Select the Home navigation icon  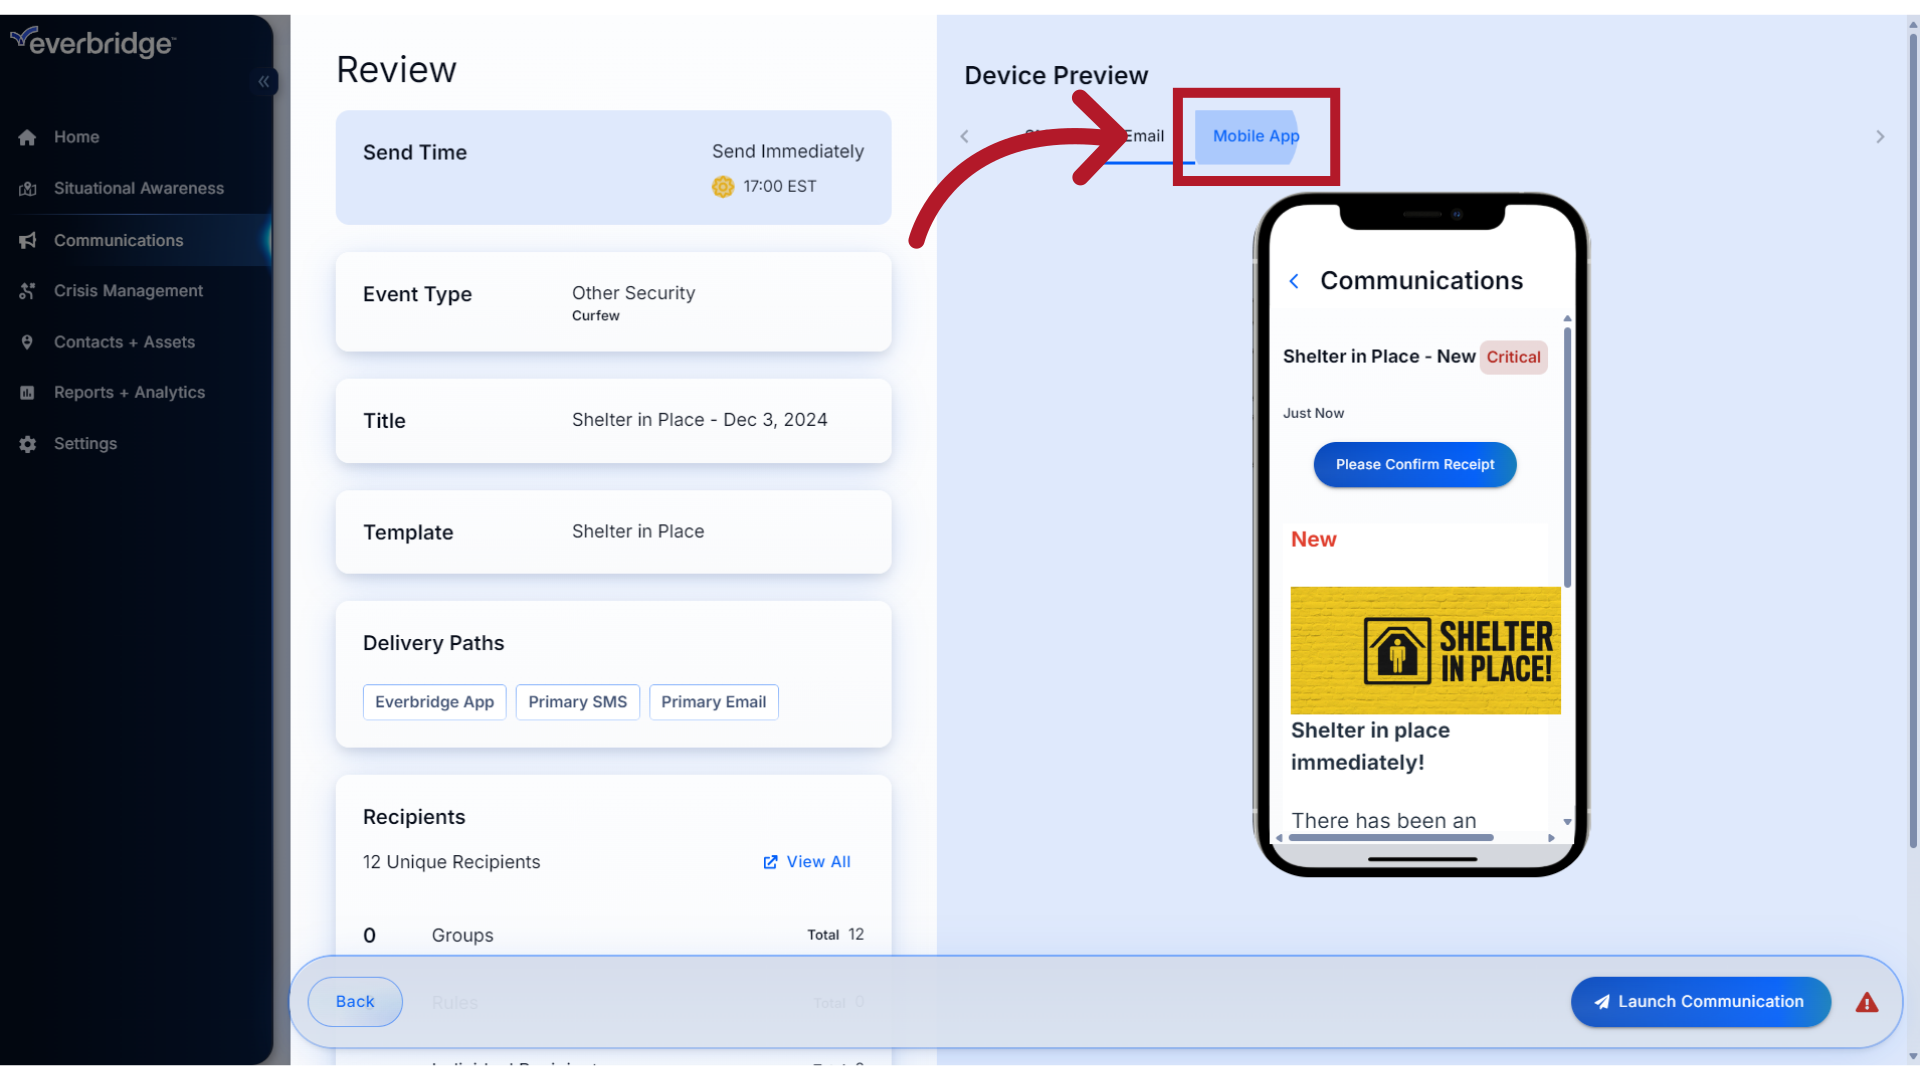tap(26, 136)
